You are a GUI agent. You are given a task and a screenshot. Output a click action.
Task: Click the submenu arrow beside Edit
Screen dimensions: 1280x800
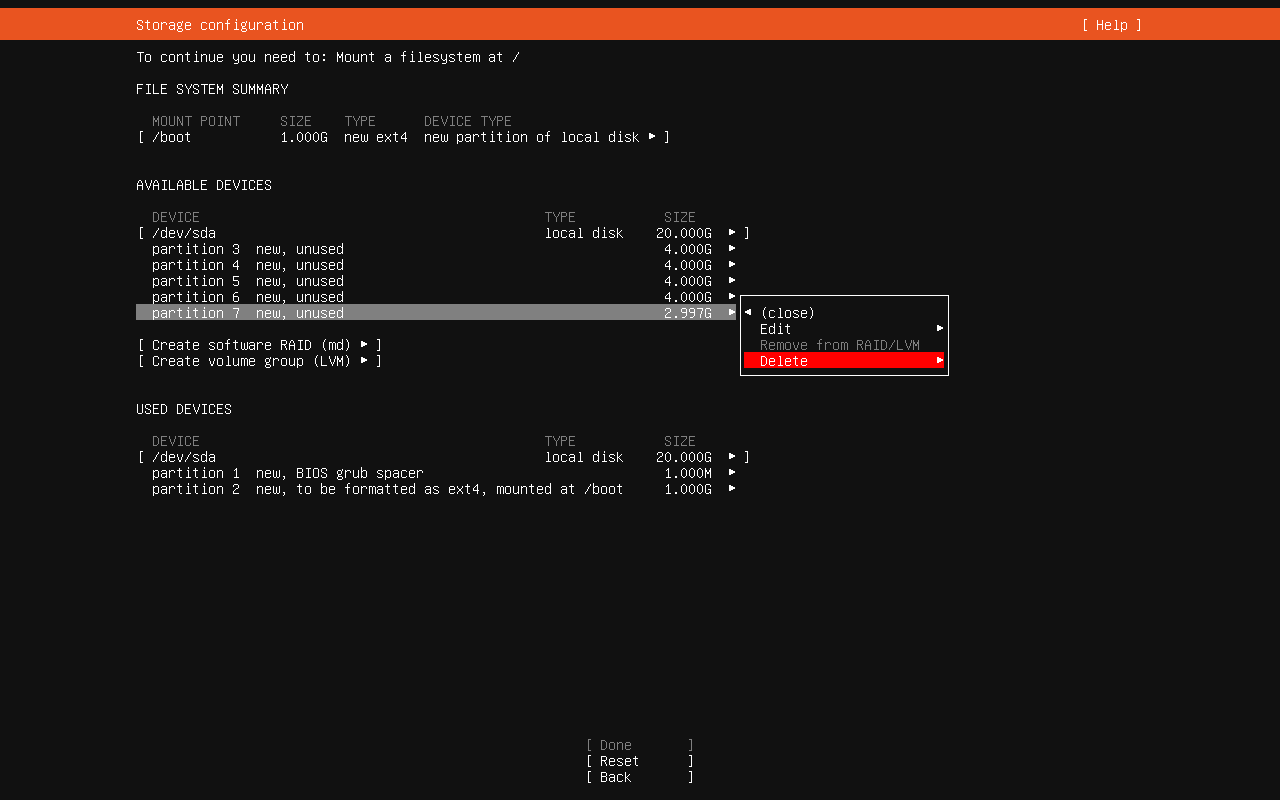tap(940, 329)
